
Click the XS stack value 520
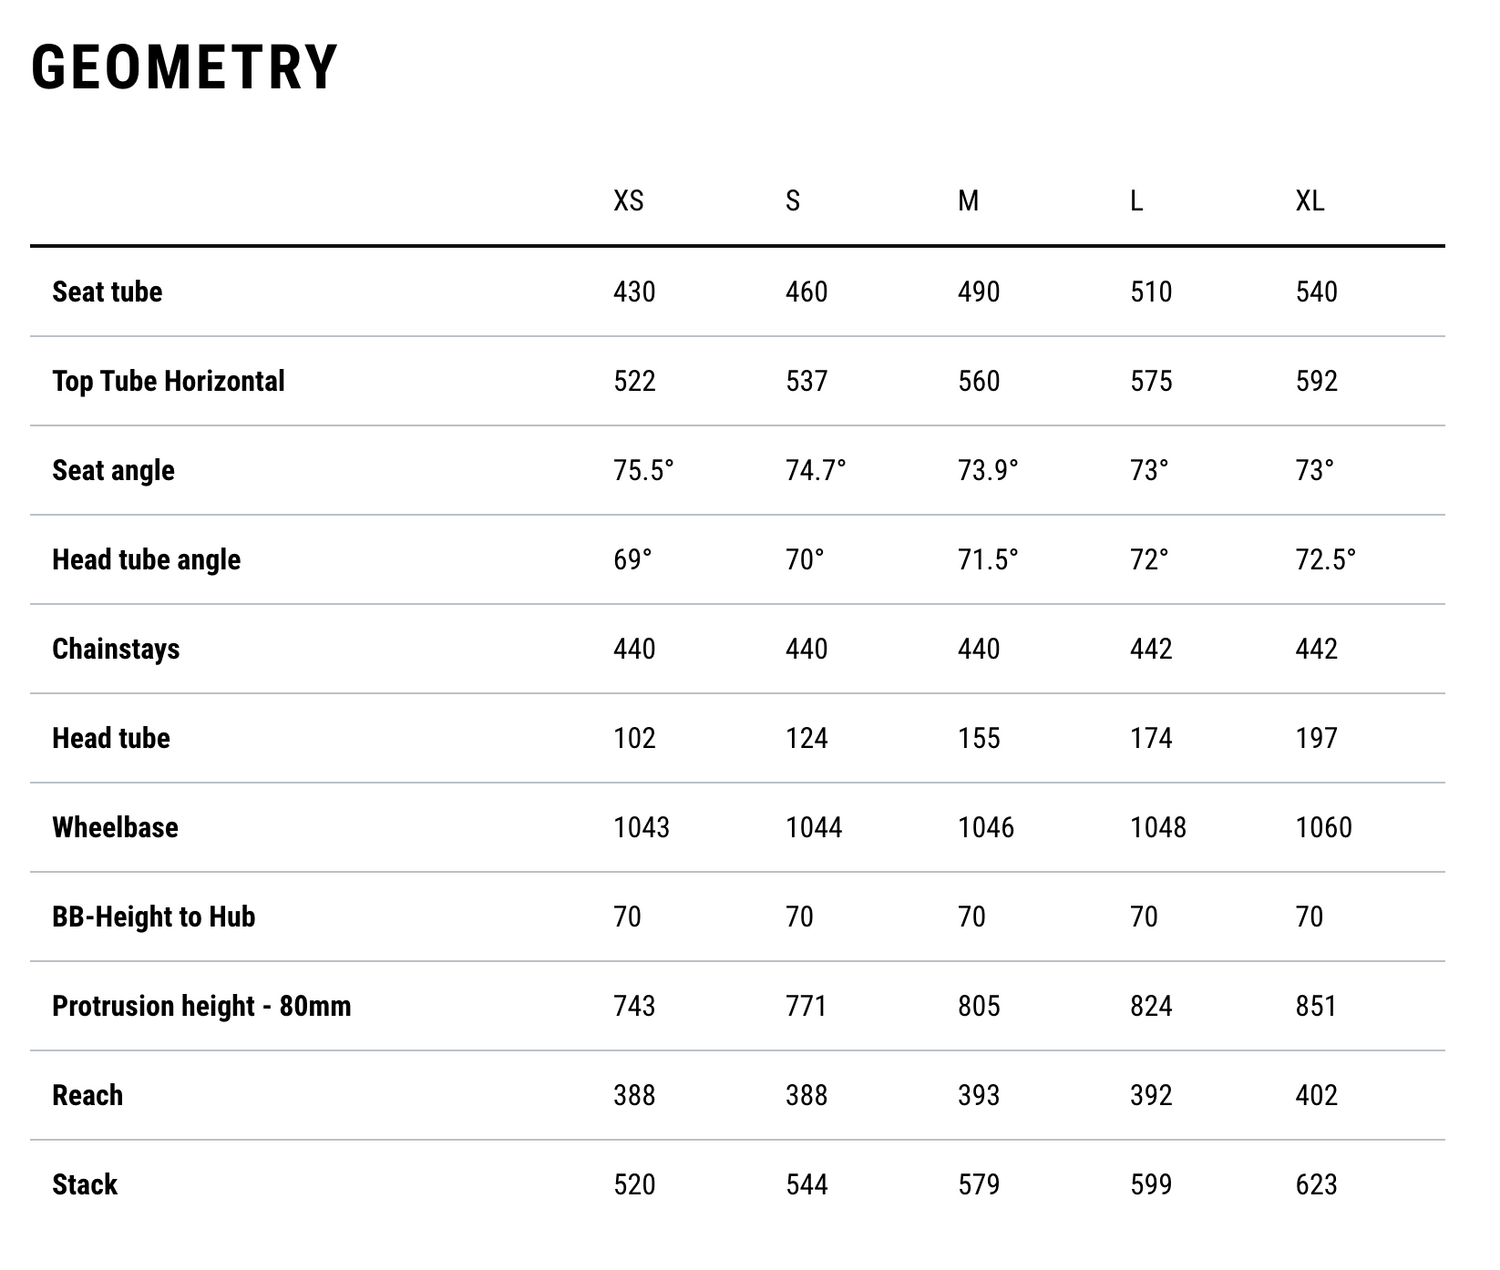tap(634, 1185)
